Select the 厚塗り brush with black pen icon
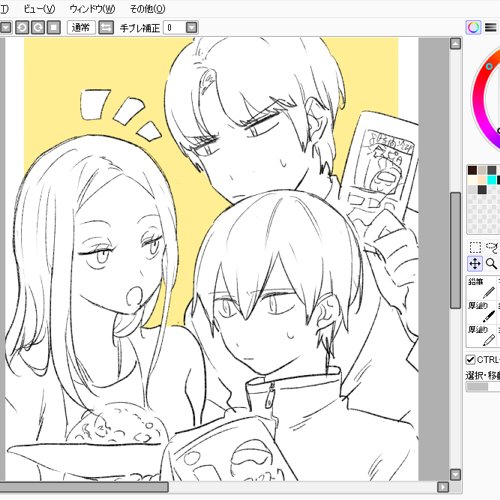 [x=481, y=312]
